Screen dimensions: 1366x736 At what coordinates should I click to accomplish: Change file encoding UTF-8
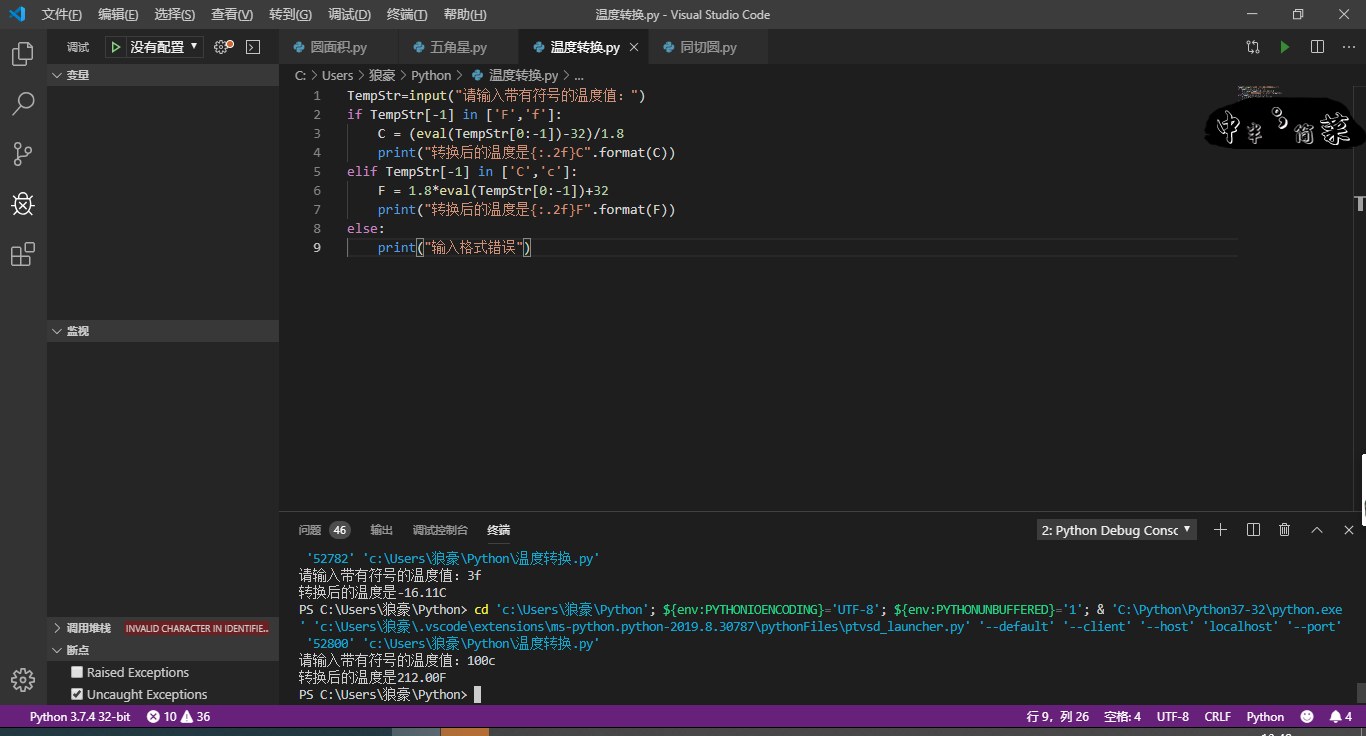[x=1173, y=716]
